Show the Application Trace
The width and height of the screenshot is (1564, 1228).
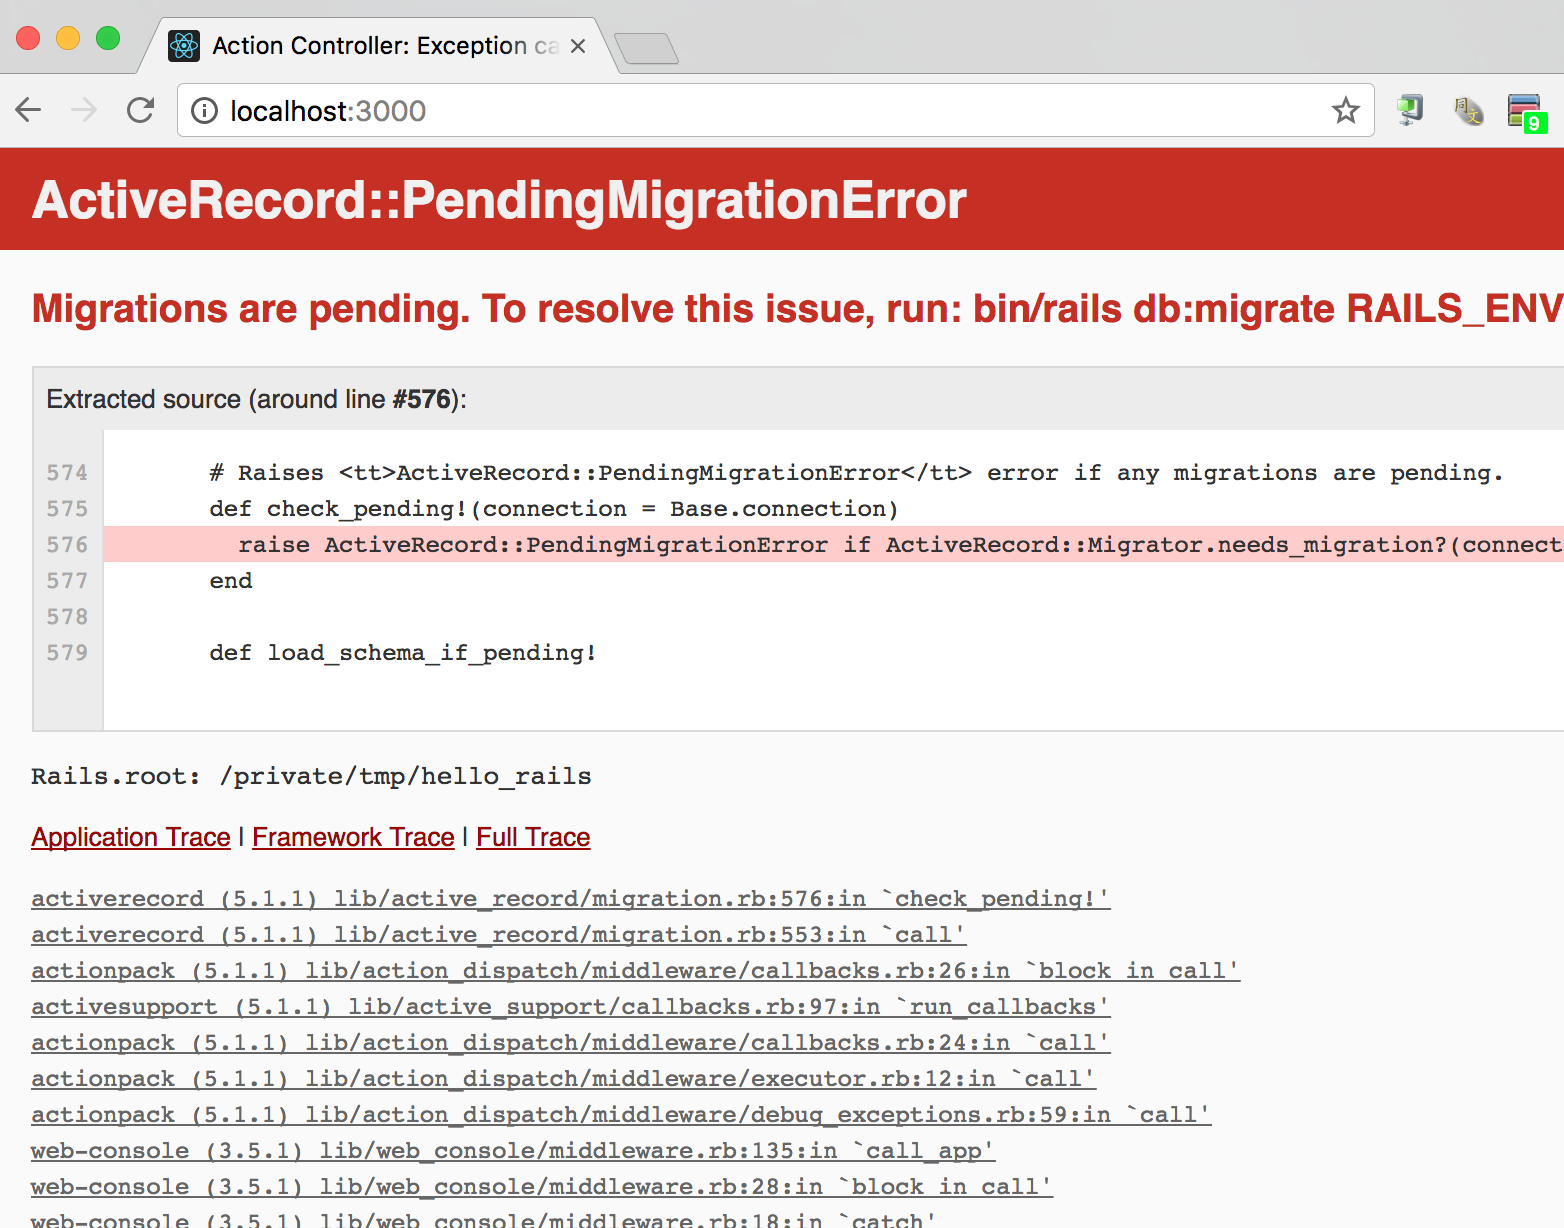pos(131,837)
